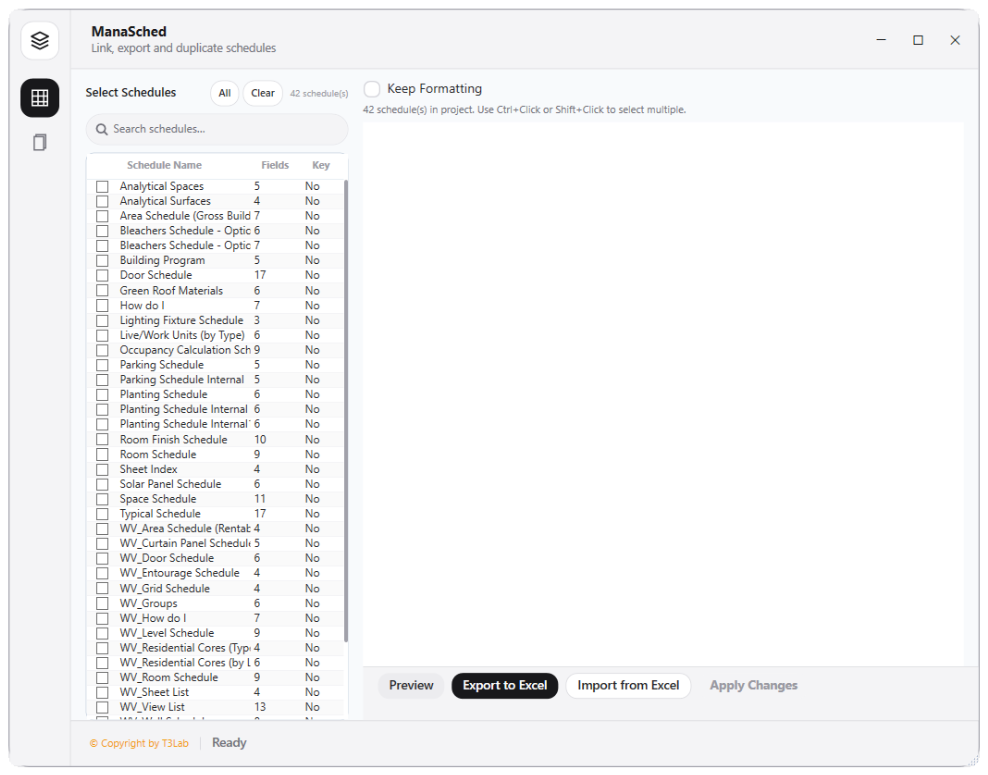
Task: Click the search magnifier icon
Action: (101, 129)
